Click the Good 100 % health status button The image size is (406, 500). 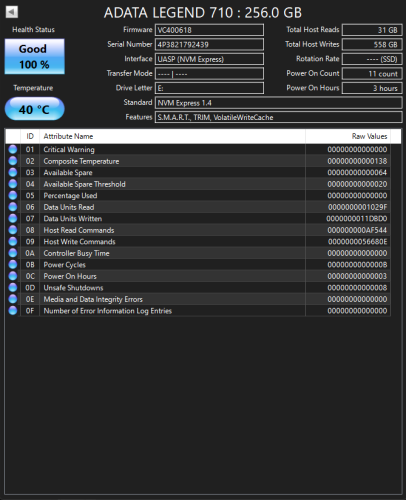point(35,56)
